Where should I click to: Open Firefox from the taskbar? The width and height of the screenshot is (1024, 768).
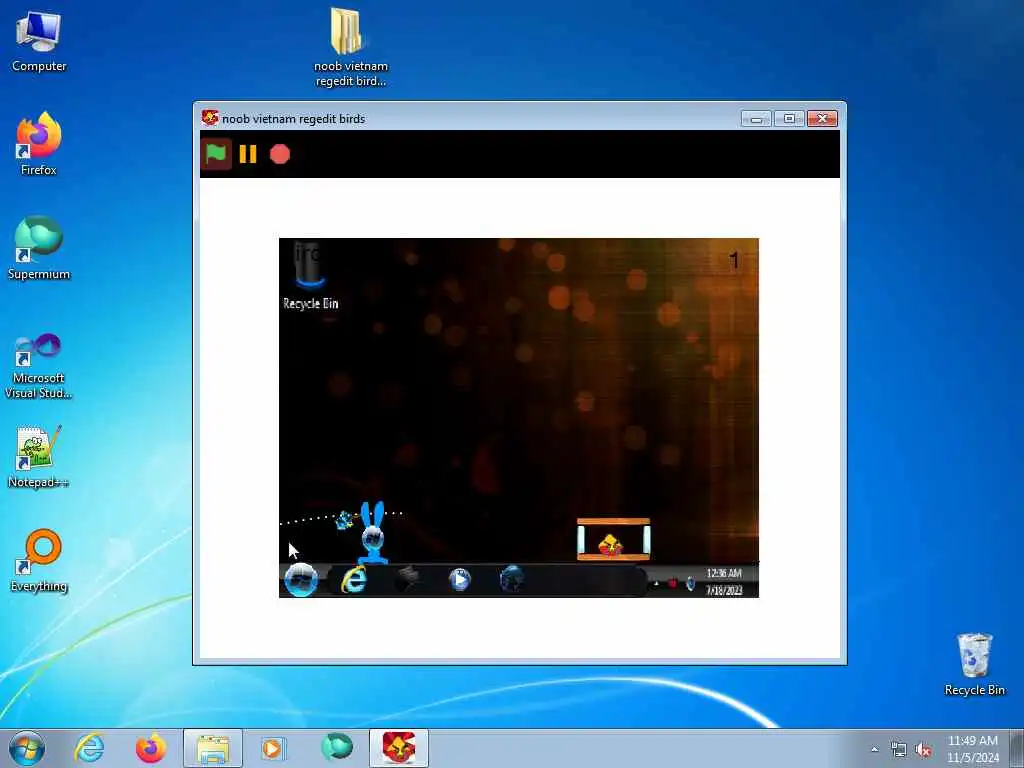[x=151, y=748]
